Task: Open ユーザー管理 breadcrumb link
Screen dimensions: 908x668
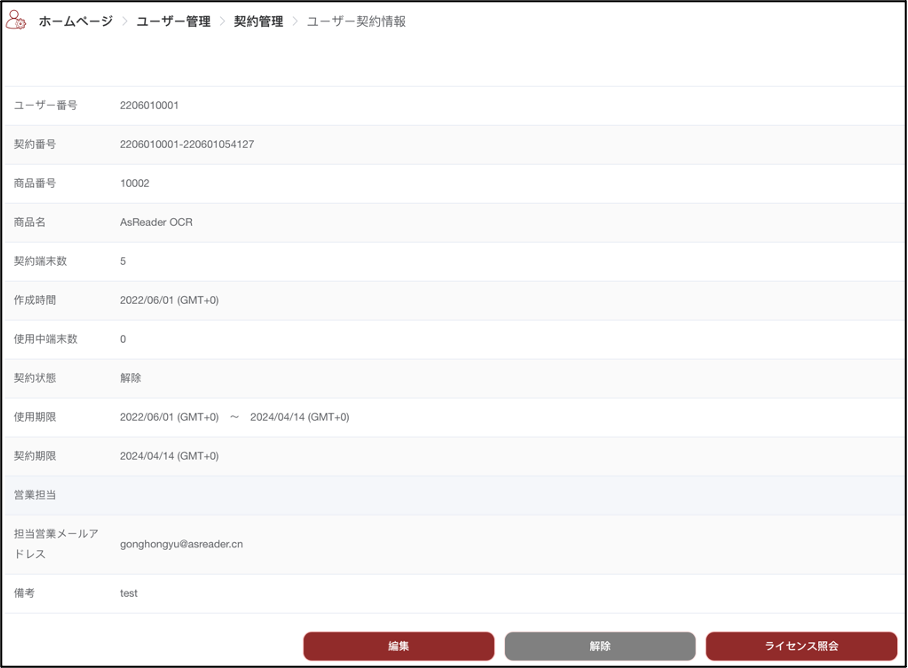Action: coord(173,21)
